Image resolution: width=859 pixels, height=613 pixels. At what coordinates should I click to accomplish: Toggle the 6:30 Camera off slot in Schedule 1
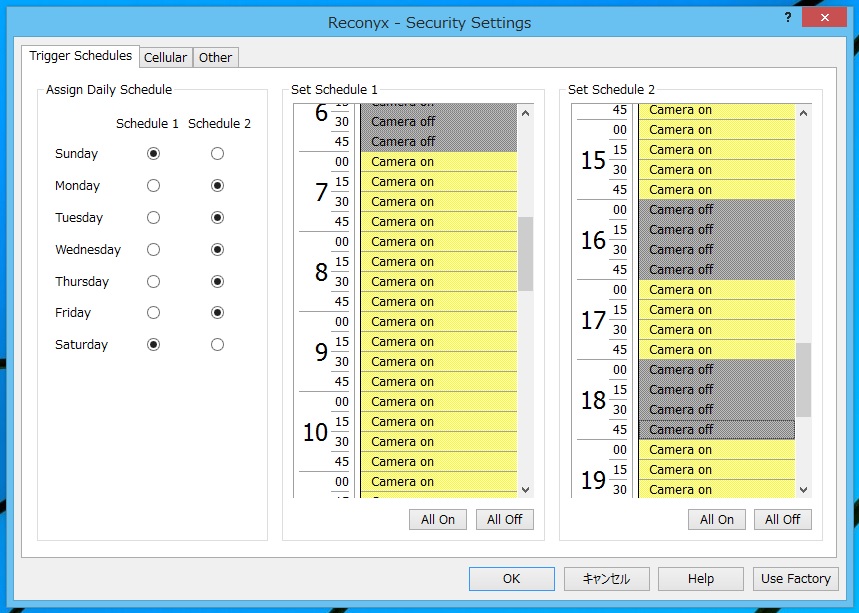(x=439, y=122)
